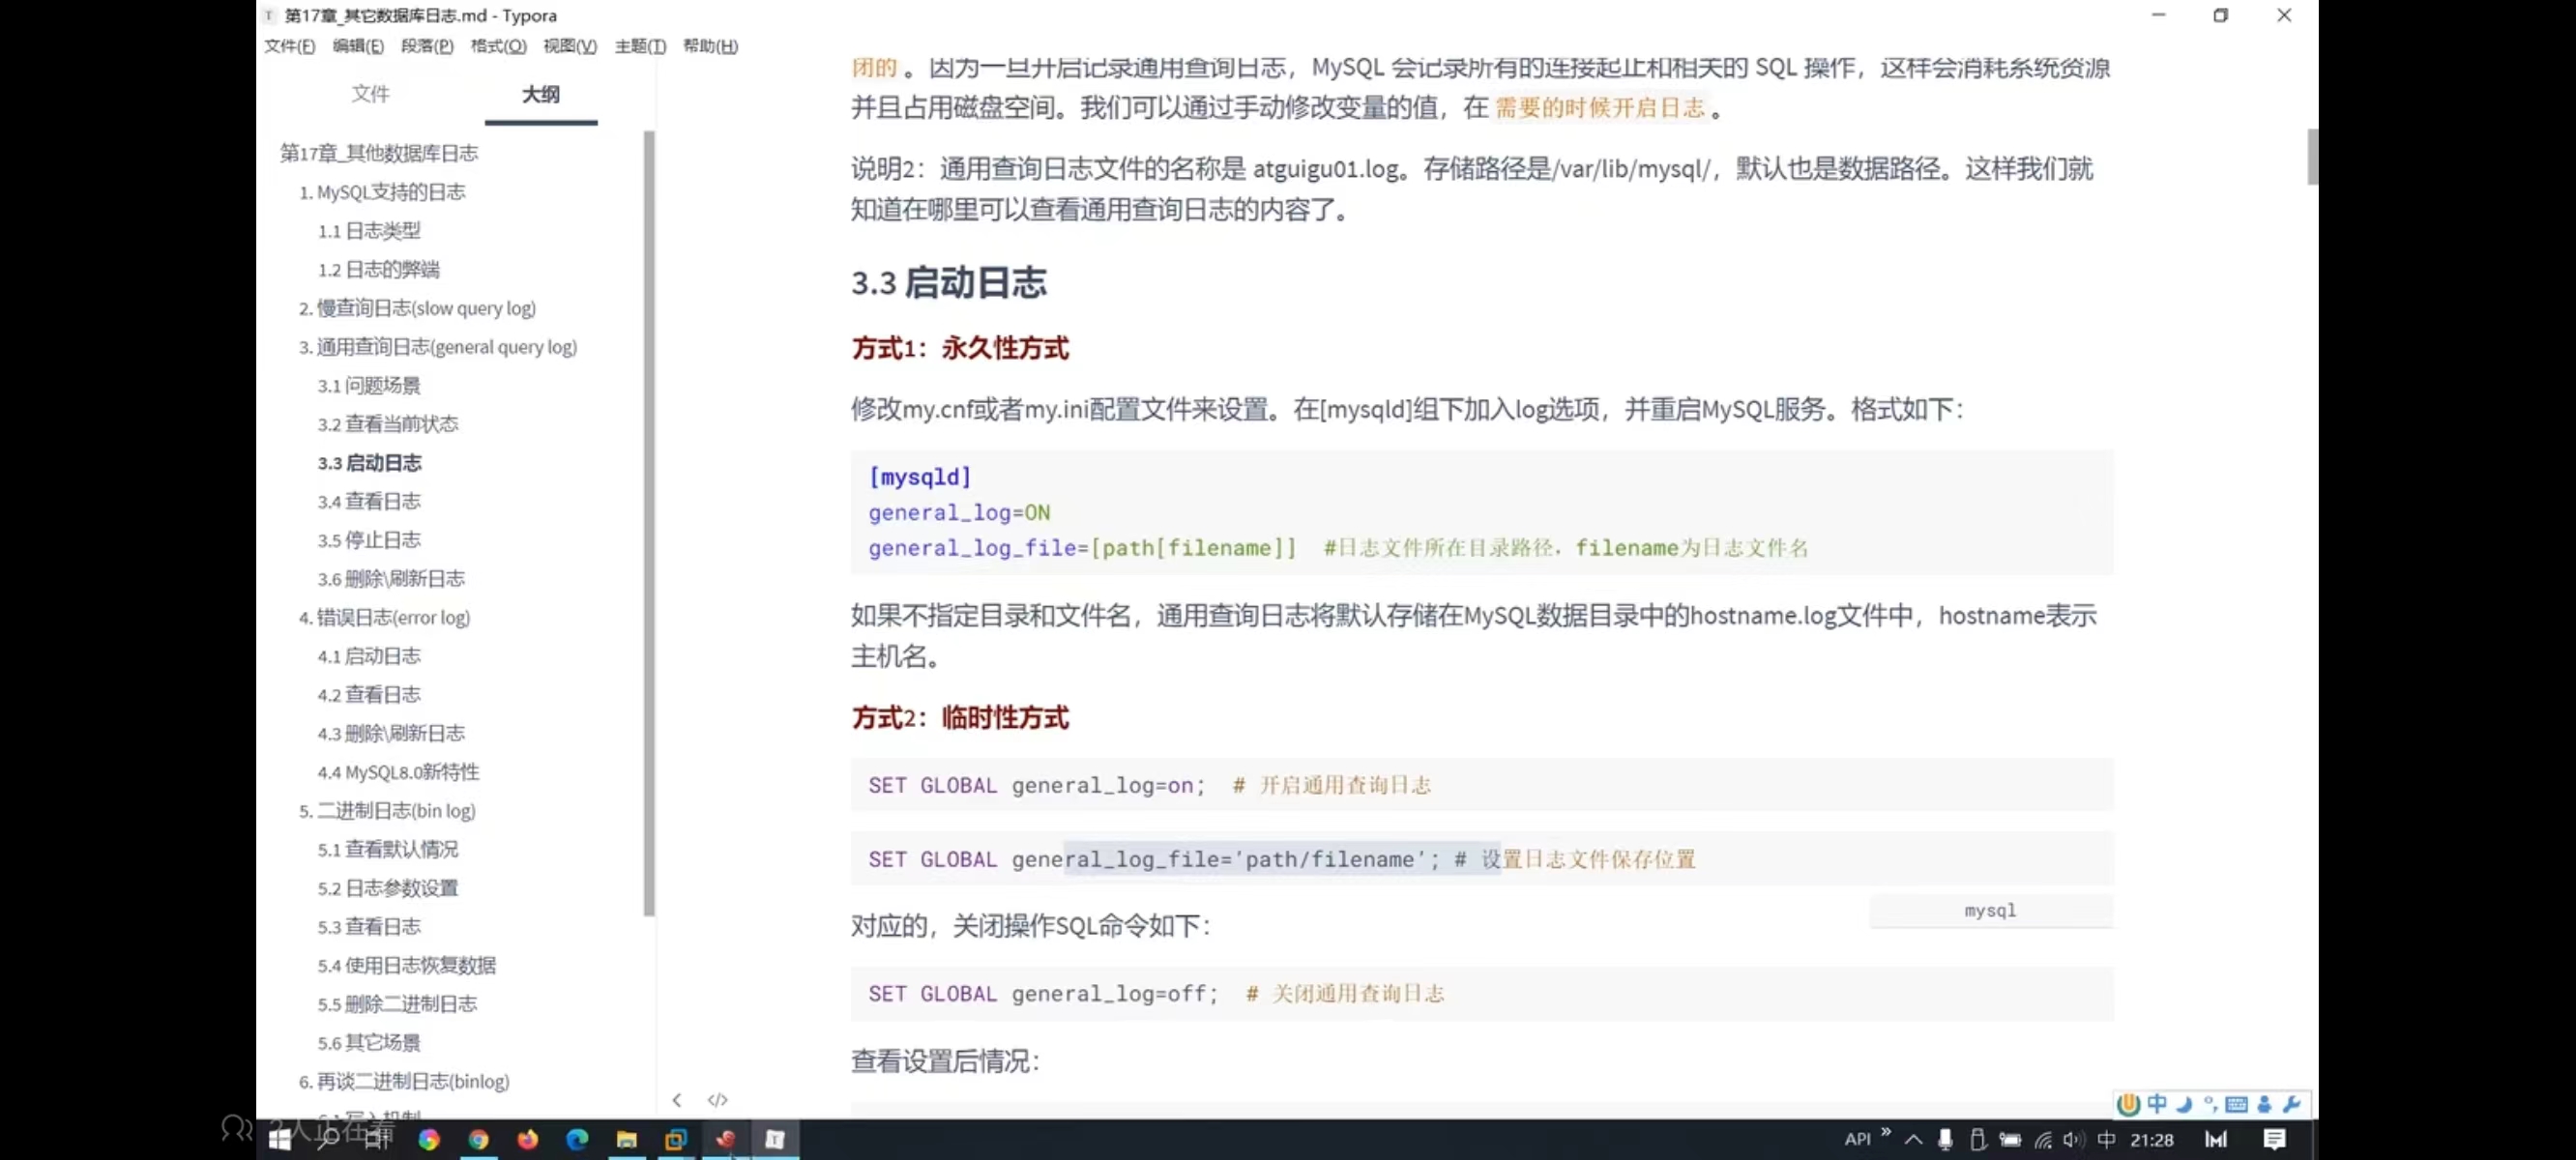Viewport: 2576px width, 1160px height.
Task: Toggle IME Chinese mode 中 in floating bar
Action: click(x=2157, y=1104)
